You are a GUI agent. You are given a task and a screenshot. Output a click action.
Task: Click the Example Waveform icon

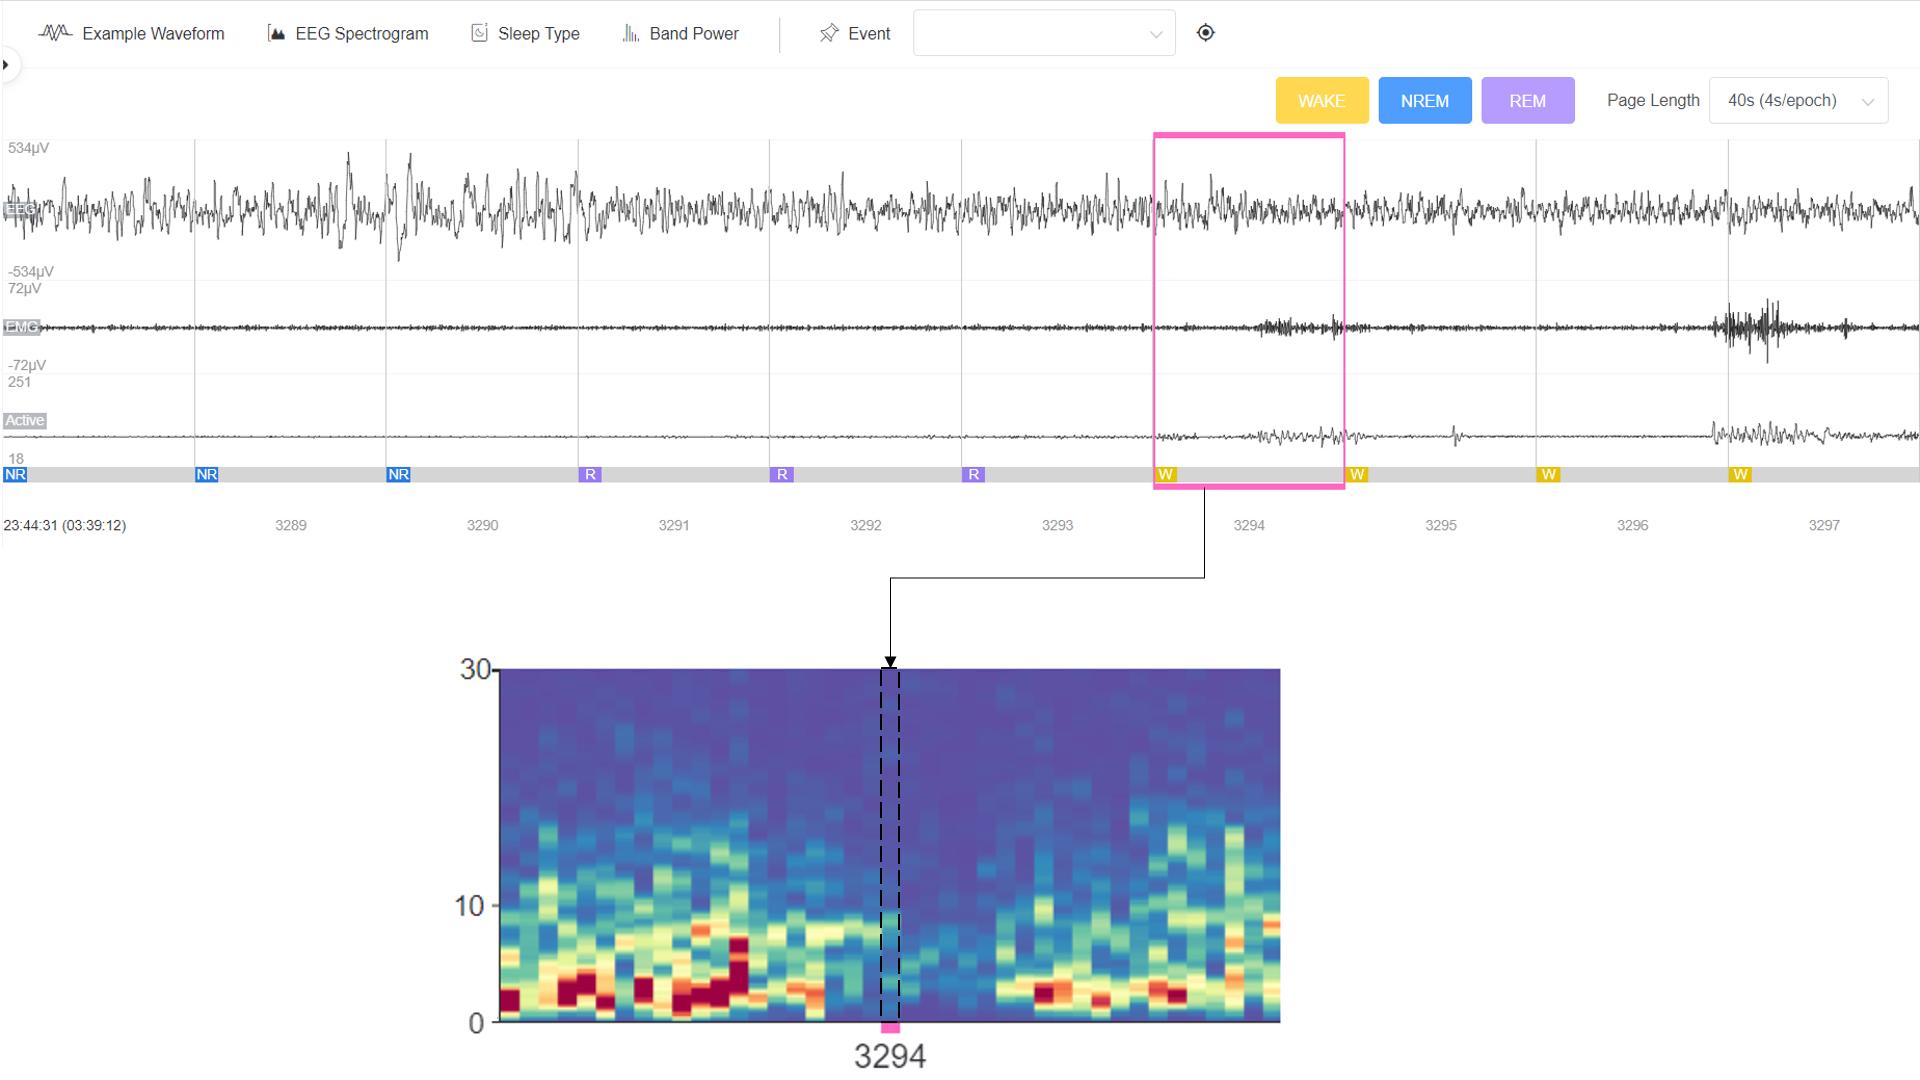point(55,33)
